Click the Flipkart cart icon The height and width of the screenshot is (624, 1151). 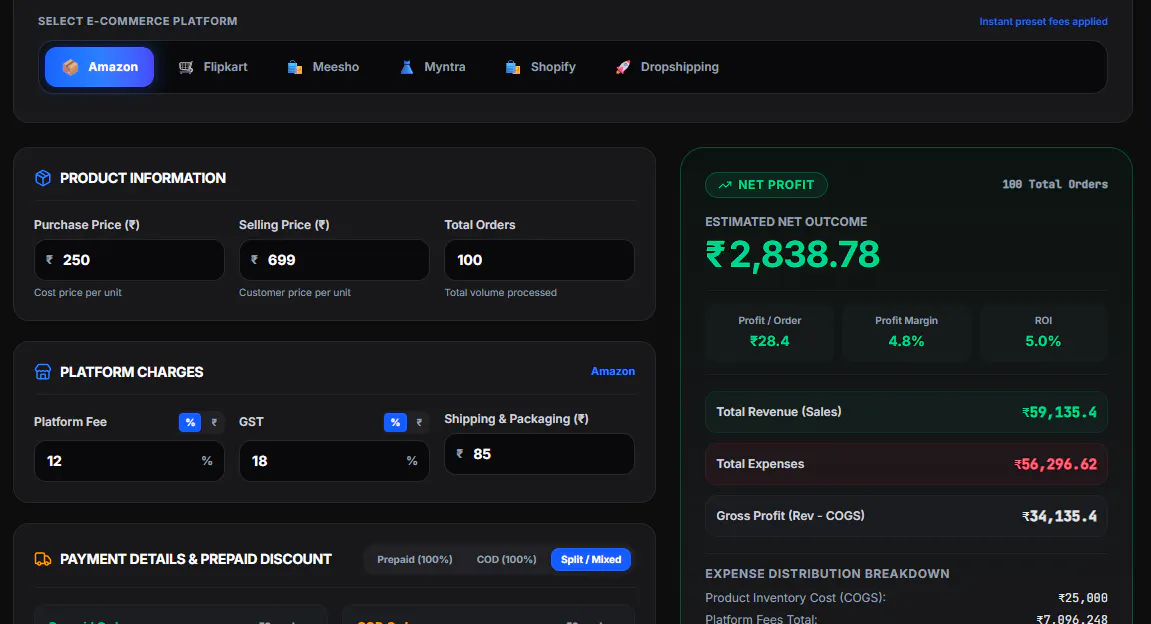pos(186,67)
